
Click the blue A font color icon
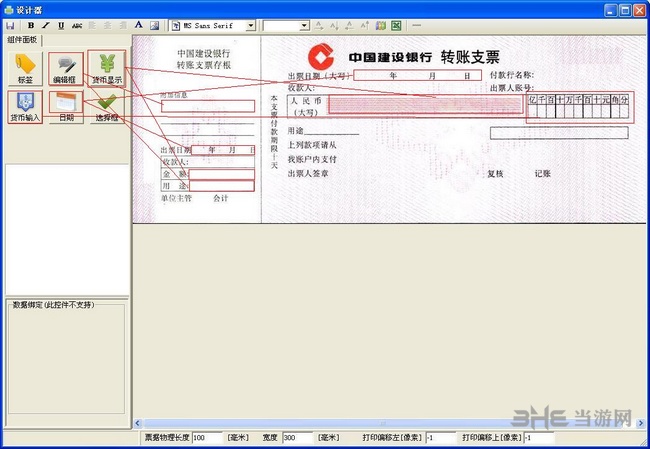(138, 25)
